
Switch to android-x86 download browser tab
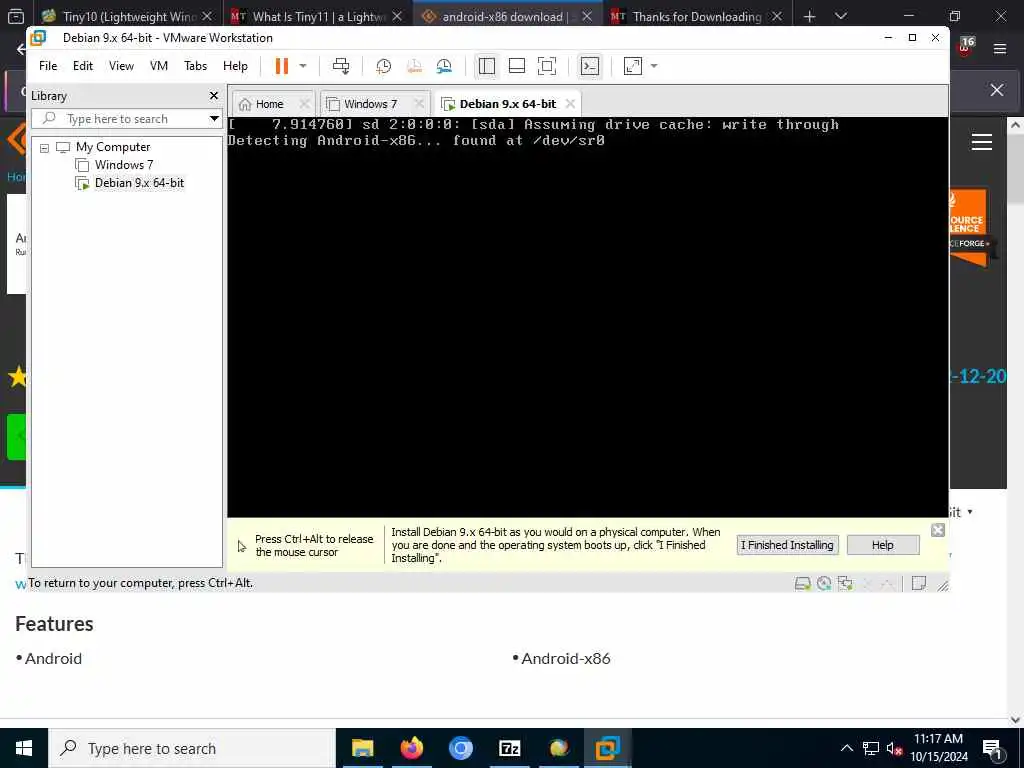(x=505, y=16)
